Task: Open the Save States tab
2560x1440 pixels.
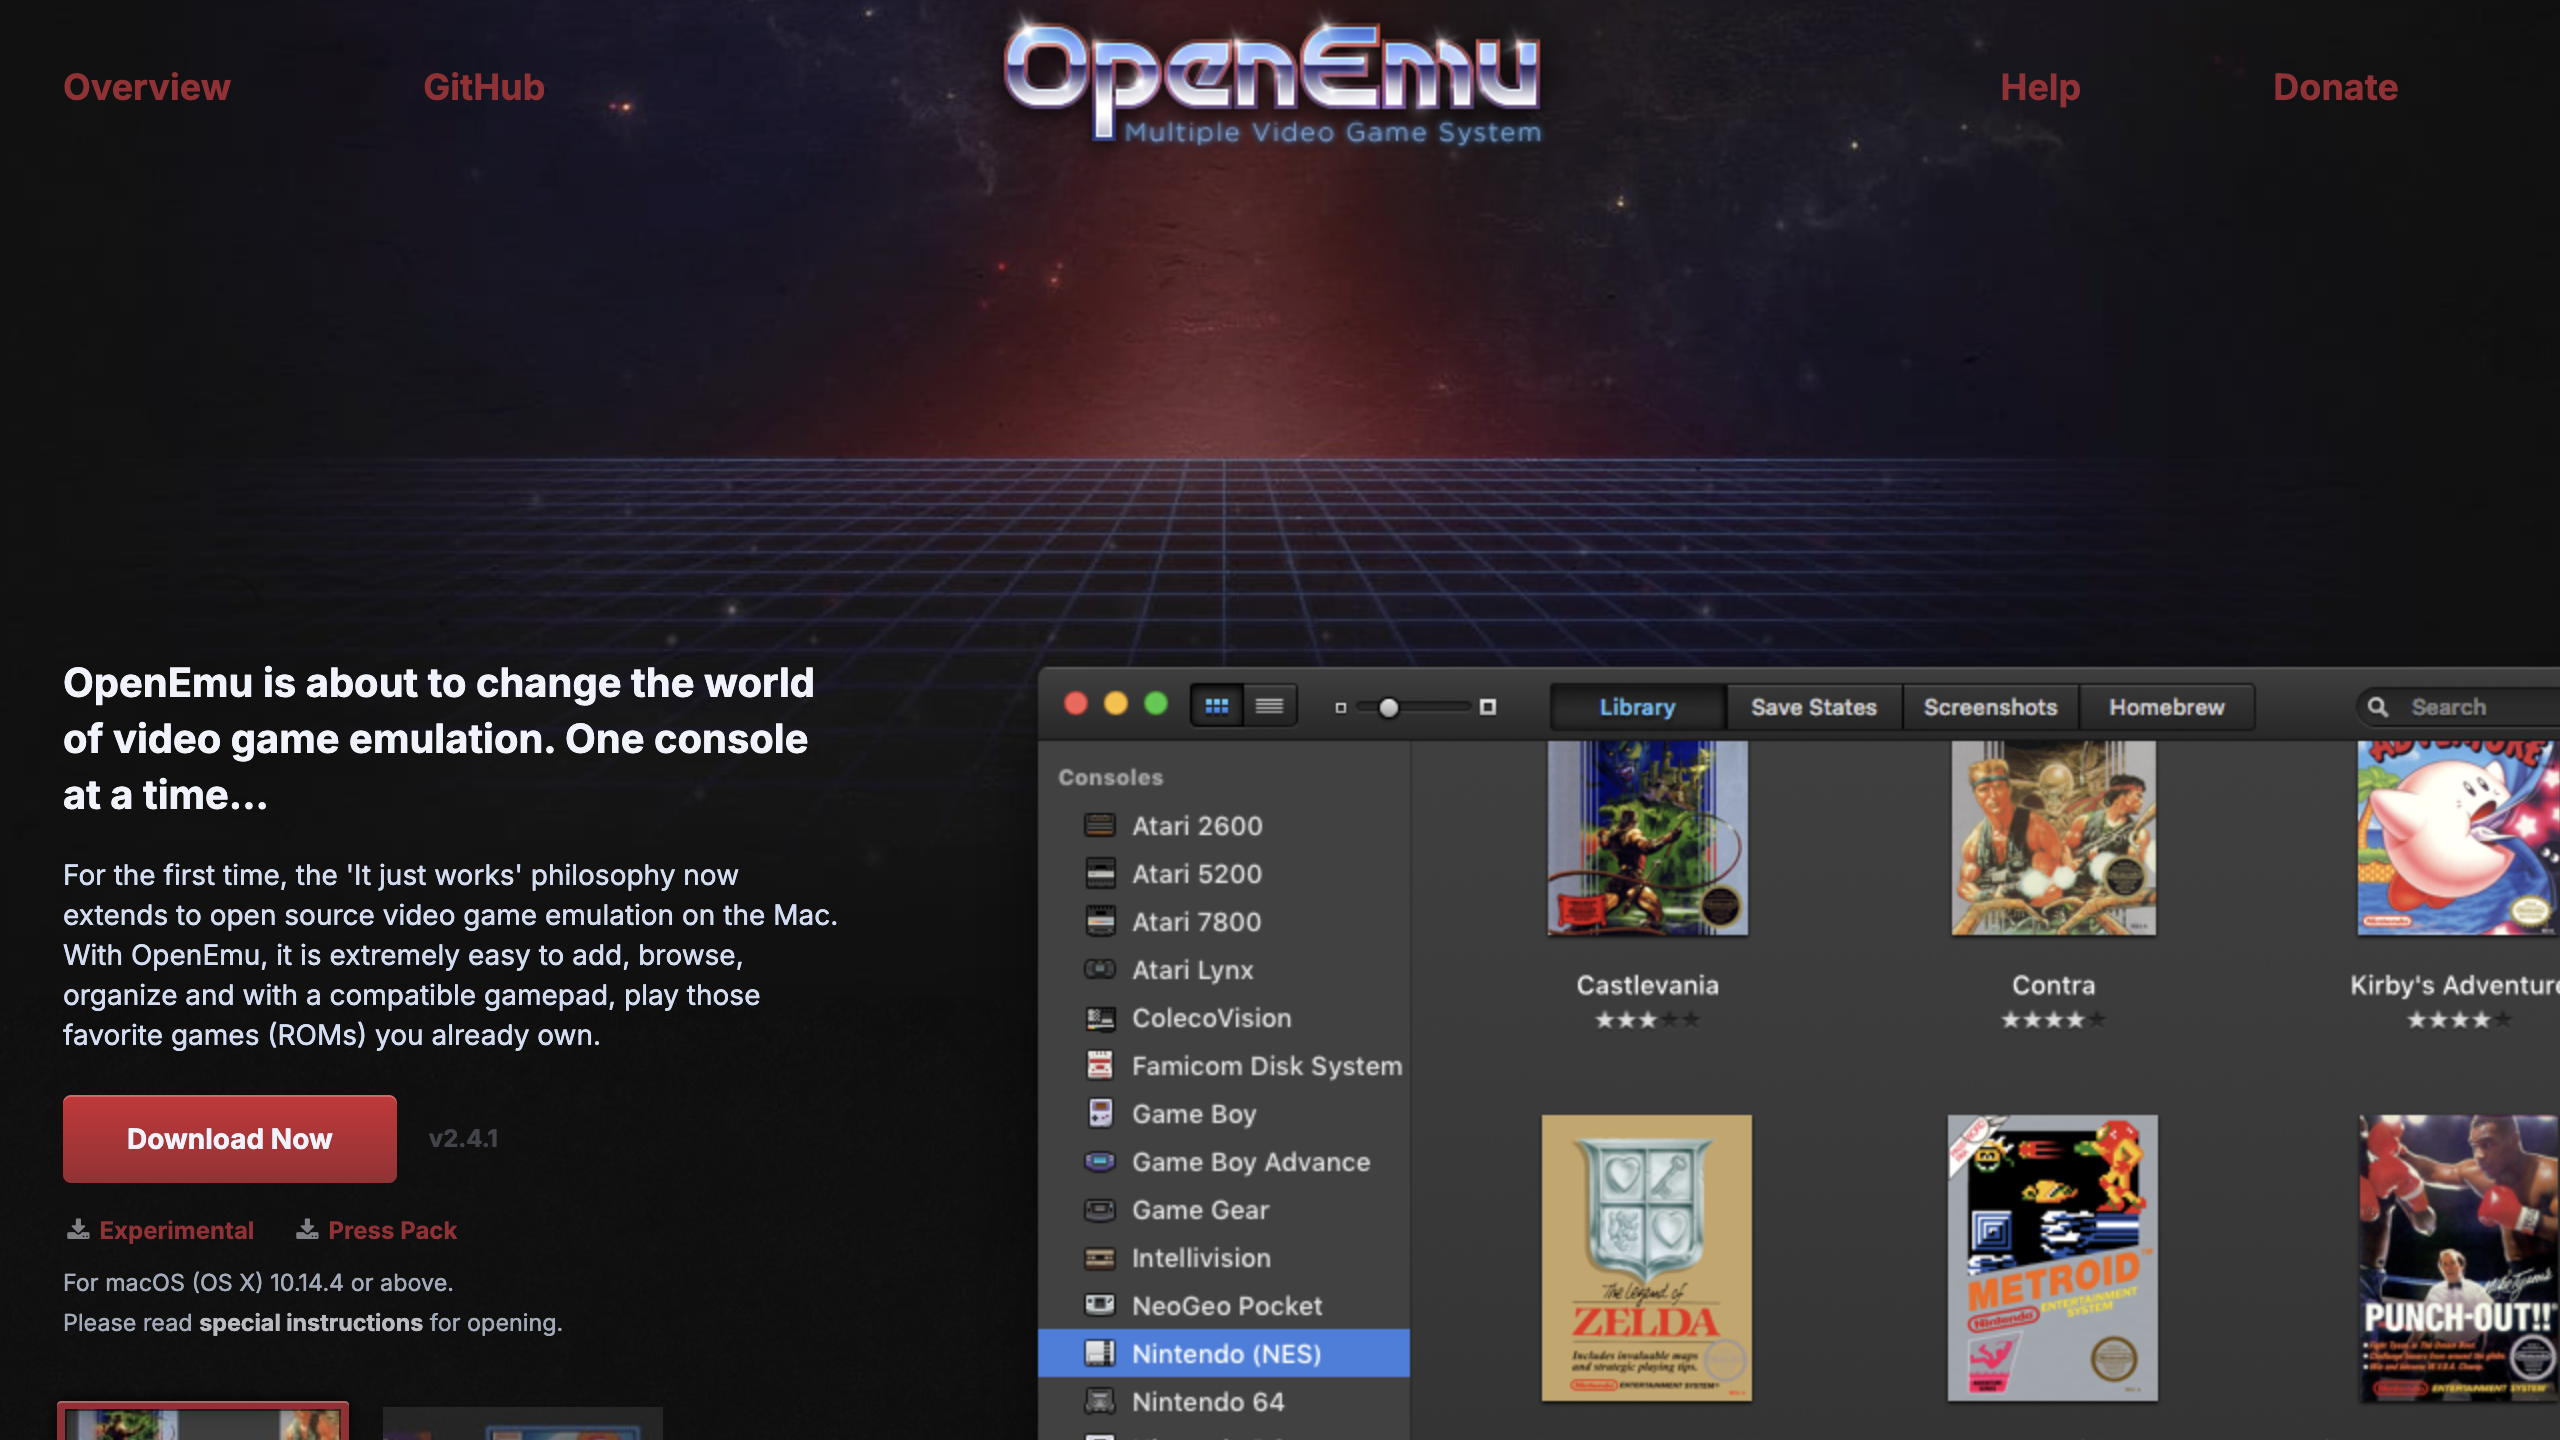Action: pyautogui.click(x=1814, y=707)
